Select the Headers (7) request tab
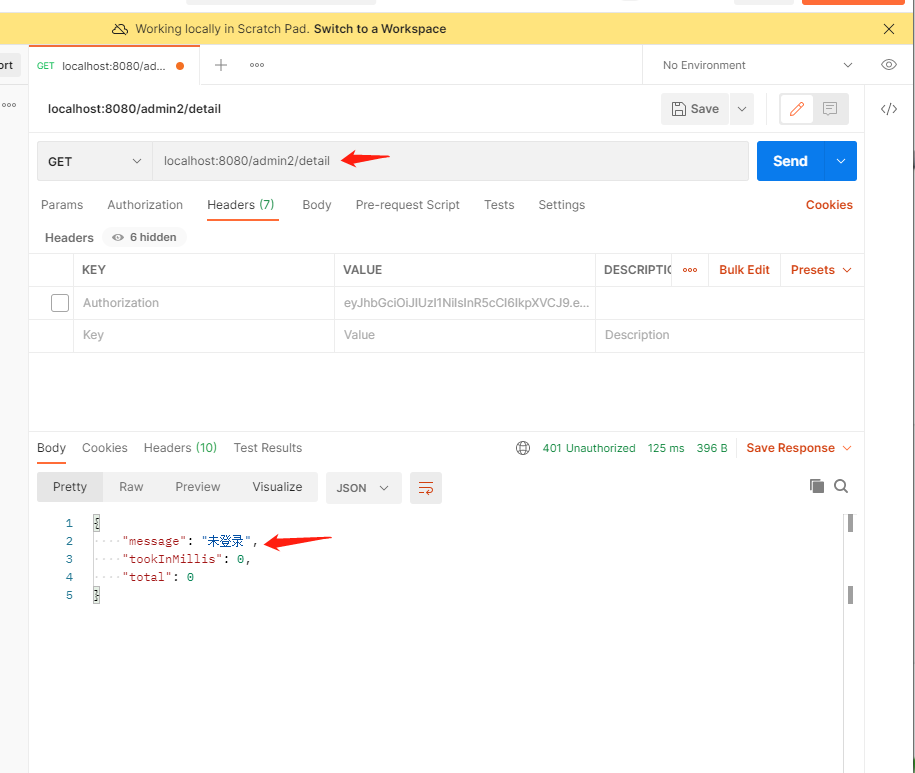This screenshot has width=915, height=773. click(241, 205)
